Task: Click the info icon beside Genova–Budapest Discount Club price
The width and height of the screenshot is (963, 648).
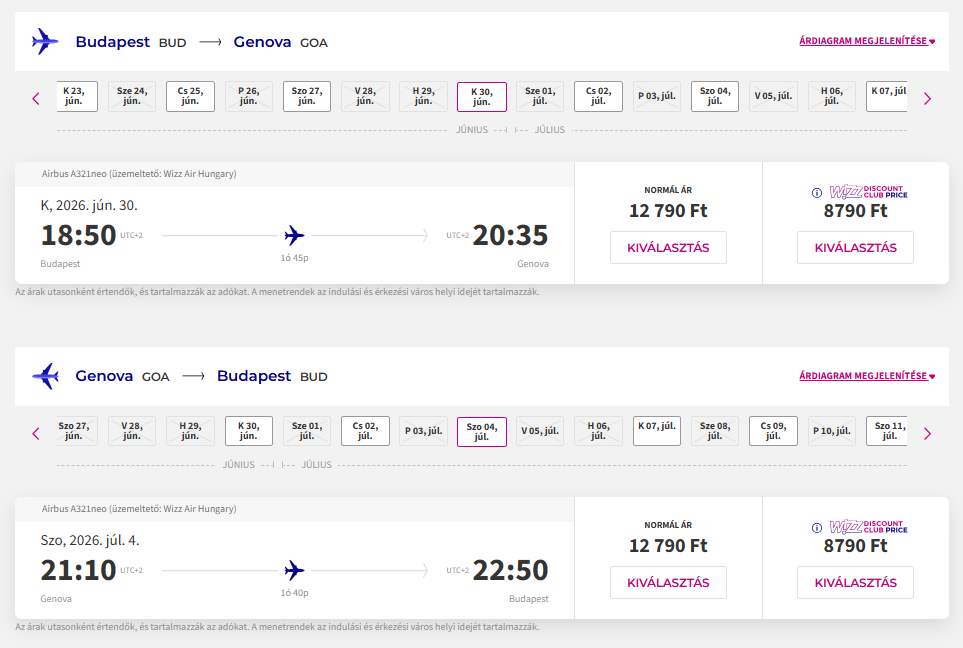Action: pyautogui.click(x=816, y=528)
